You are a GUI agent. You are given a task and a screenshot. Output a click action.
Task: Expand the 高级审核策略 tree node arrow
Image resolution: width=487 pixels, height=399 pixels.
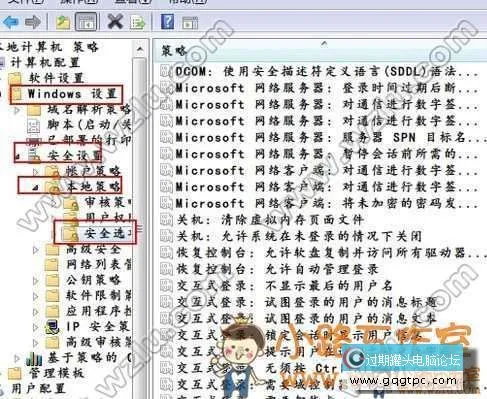36,343
